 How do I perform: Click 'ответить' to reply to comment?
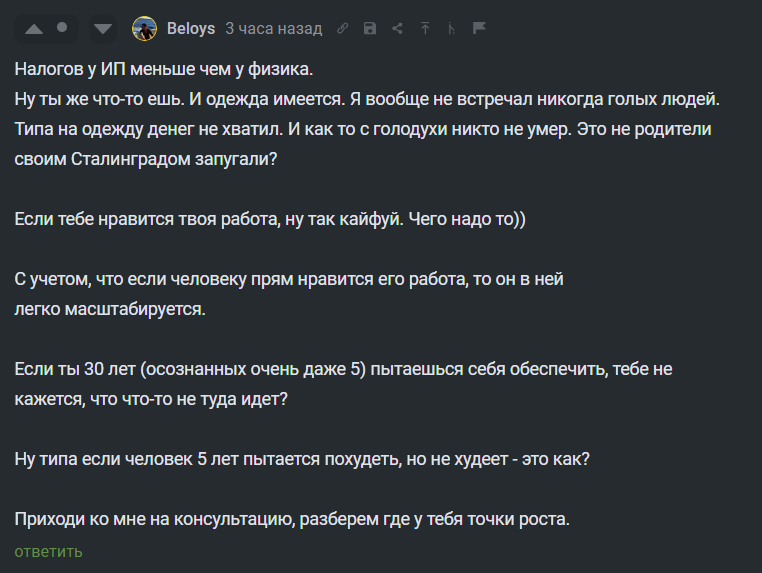tap(48, 551)
